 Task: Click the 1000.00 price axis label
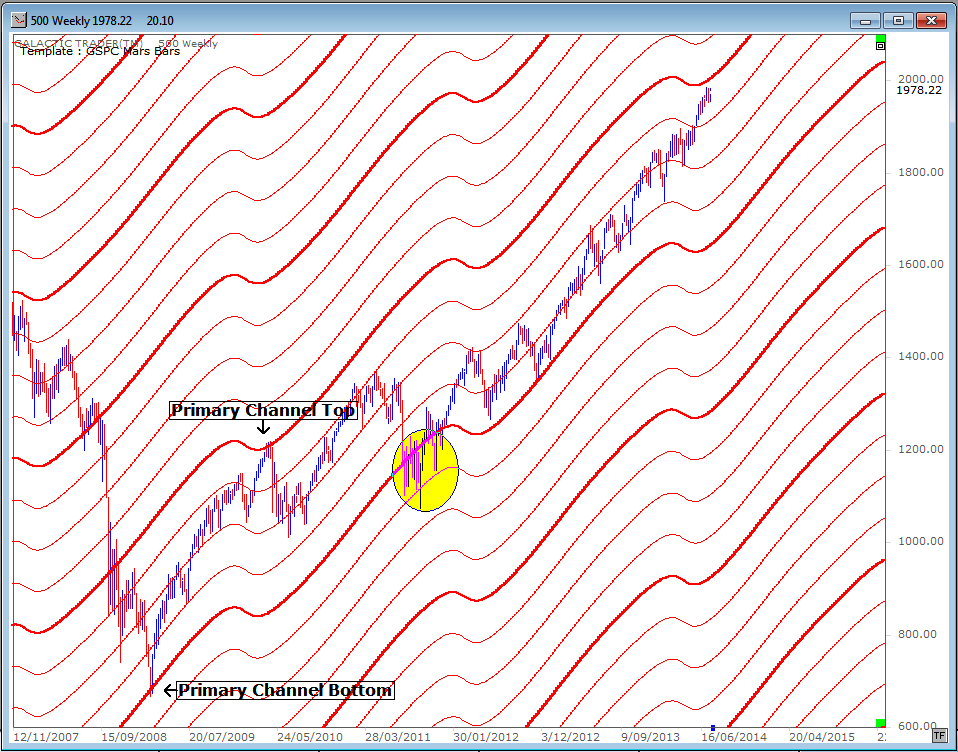[920, 542]
